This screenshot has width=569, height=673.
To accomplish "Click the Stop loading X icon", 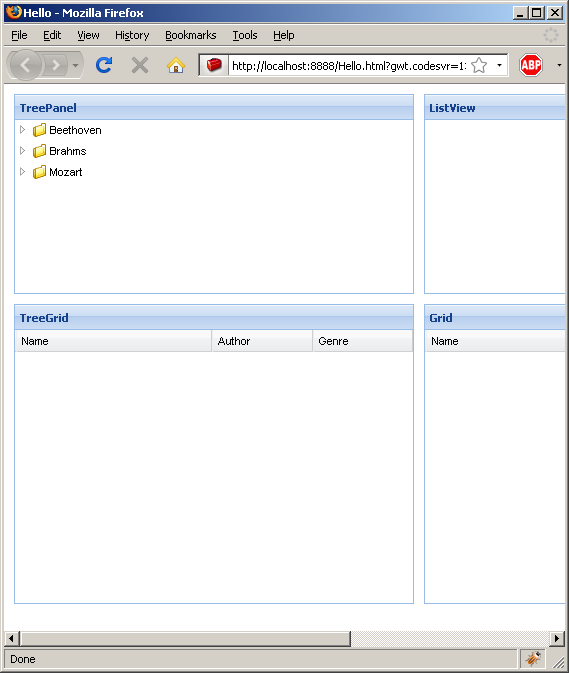I will click(x=140, y=65).
